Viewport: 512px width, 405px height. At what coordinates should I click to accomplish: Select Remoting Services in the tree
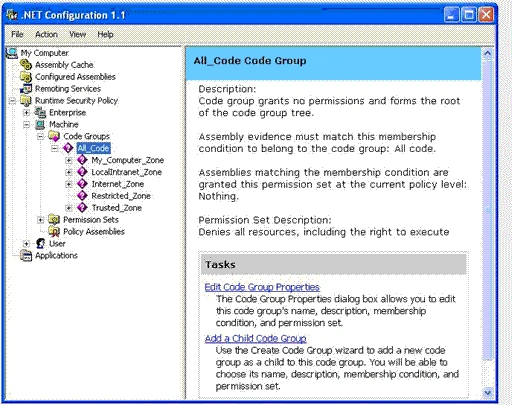(68, 89)
